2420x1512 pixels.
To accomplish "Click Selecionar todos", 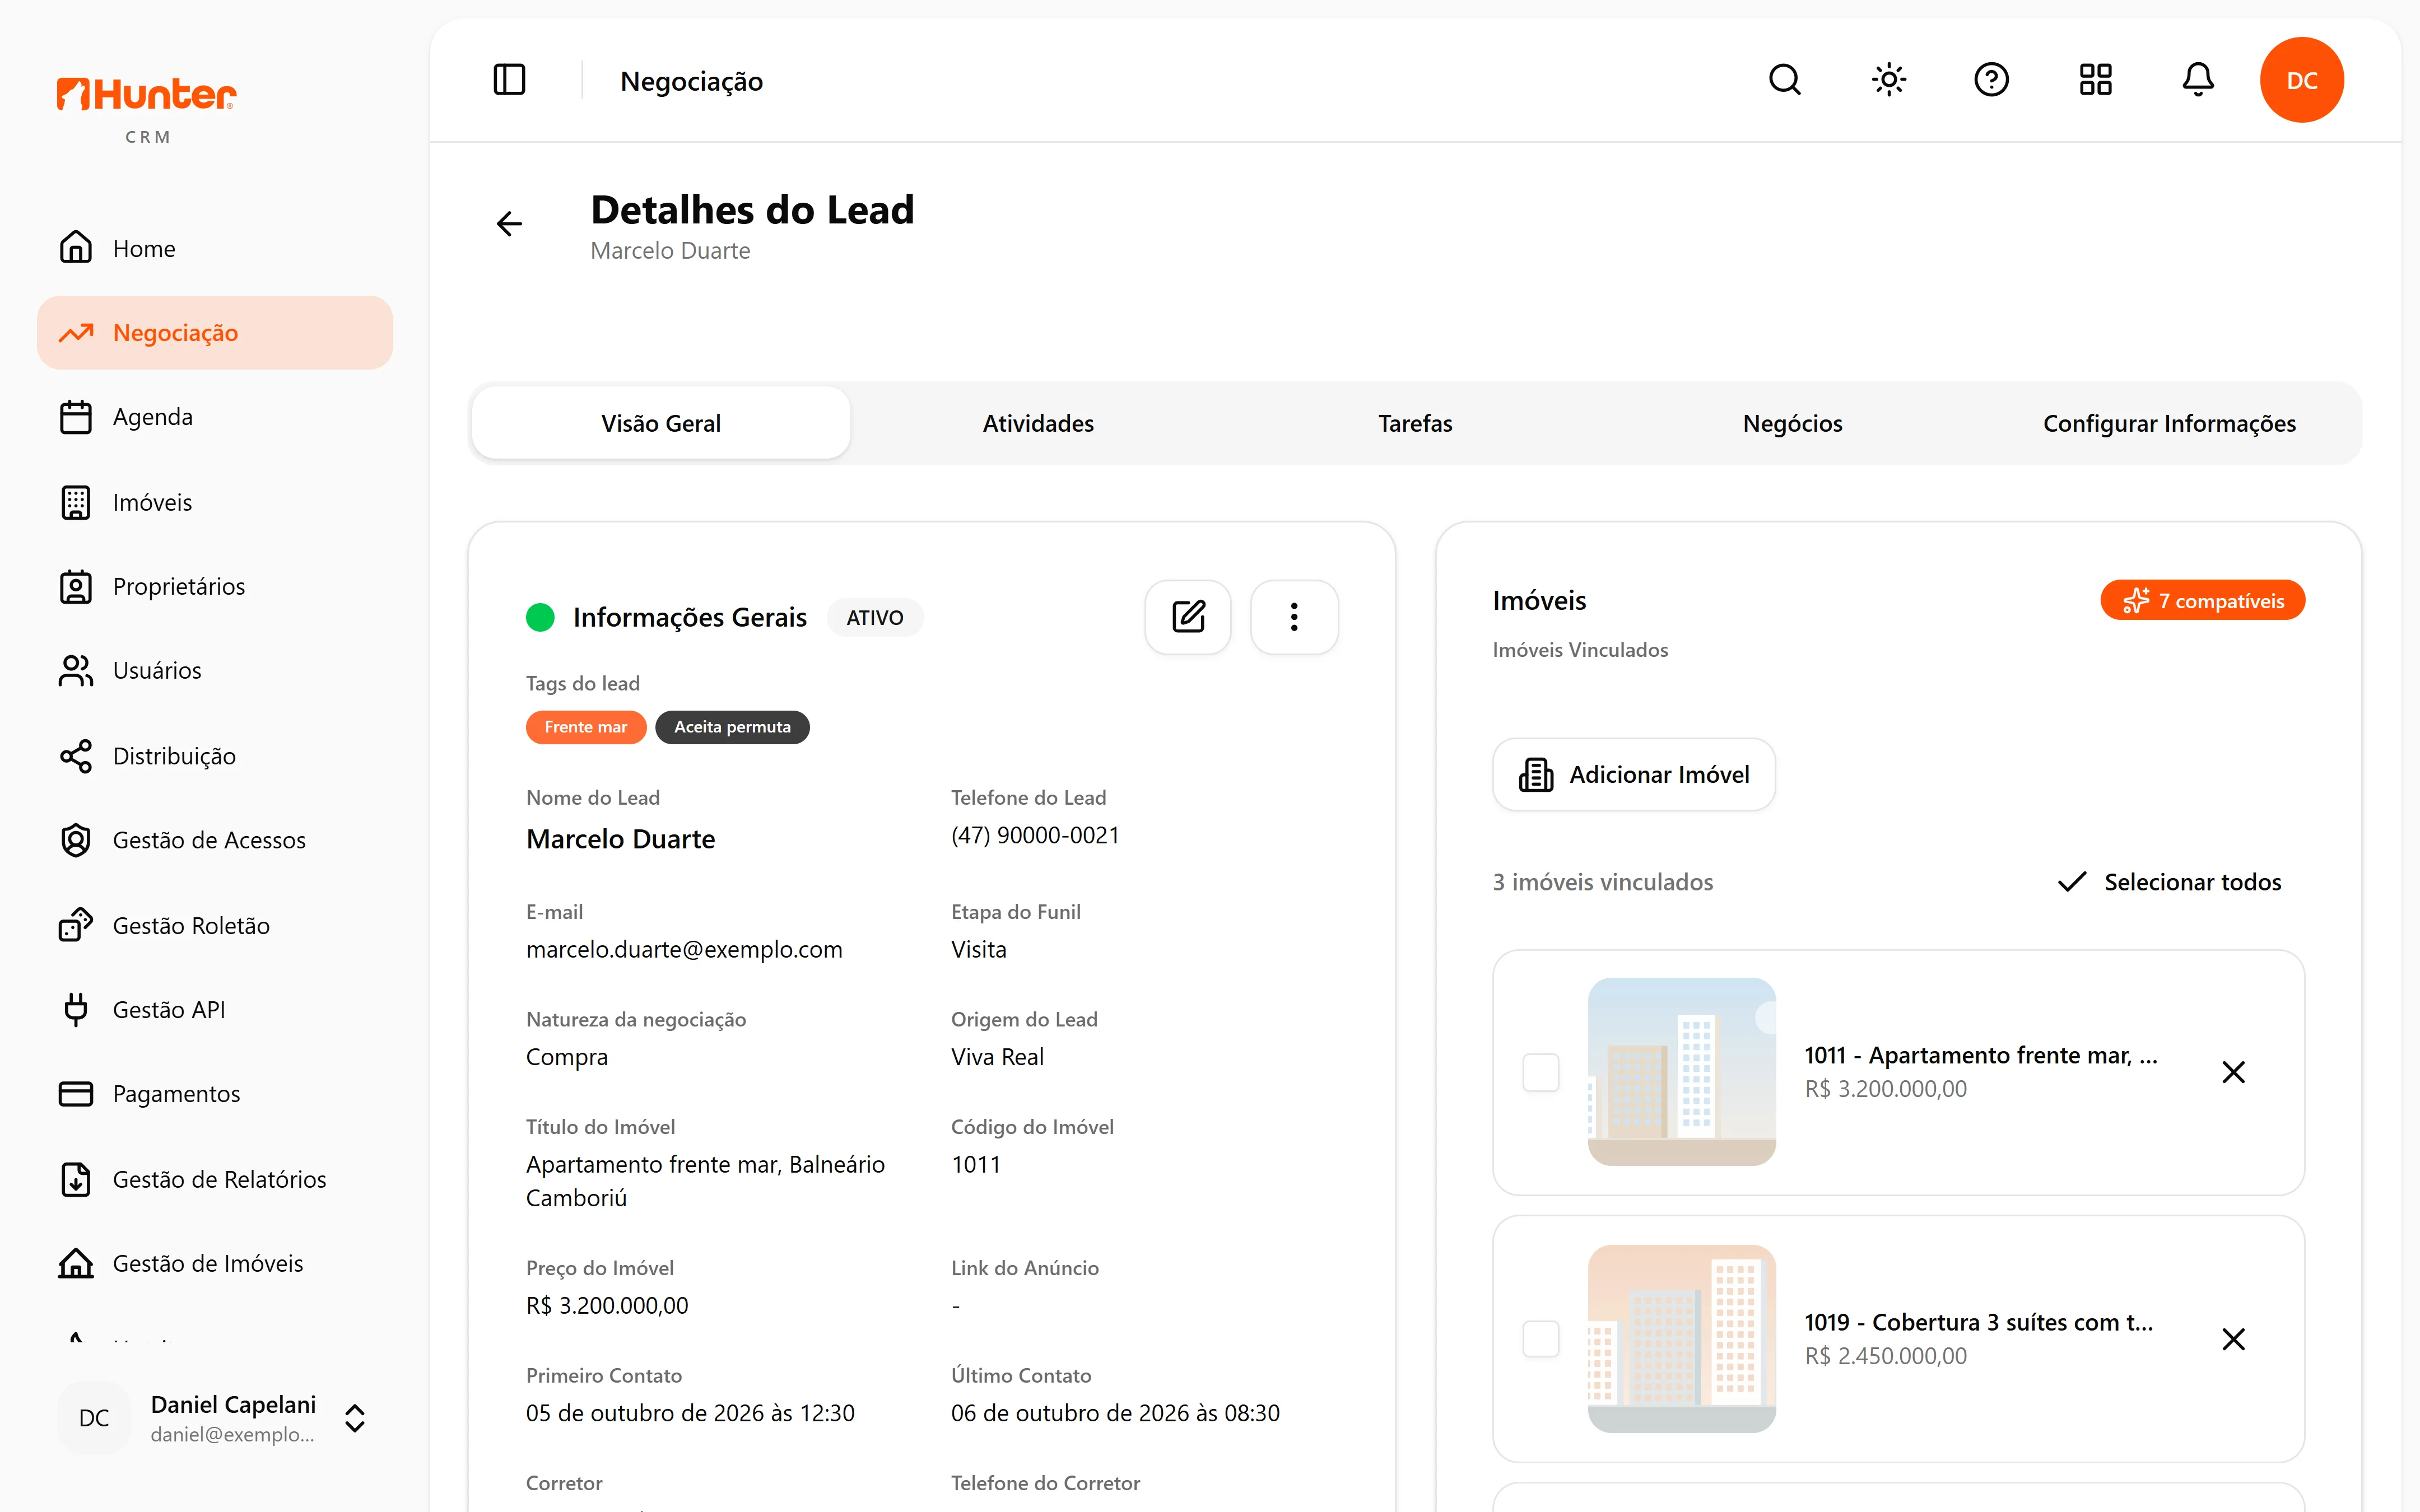I will tap(2169, 882).
